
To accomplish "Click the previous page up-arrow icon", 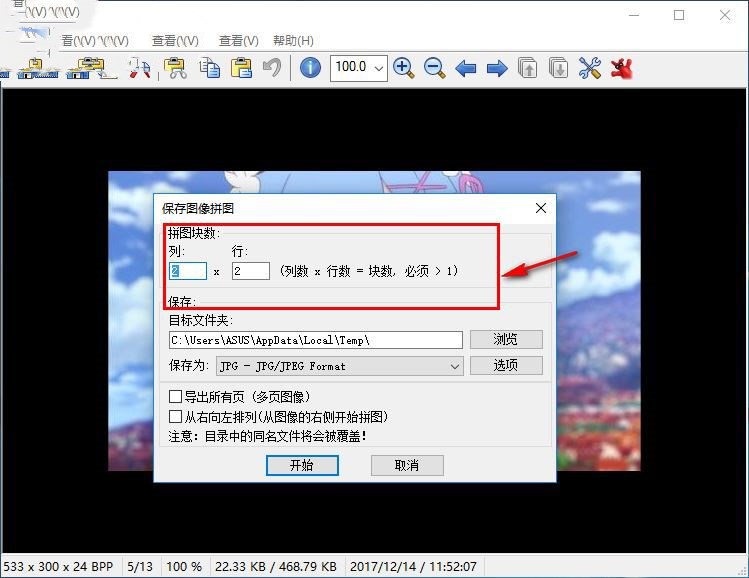I will click(528, 68).
